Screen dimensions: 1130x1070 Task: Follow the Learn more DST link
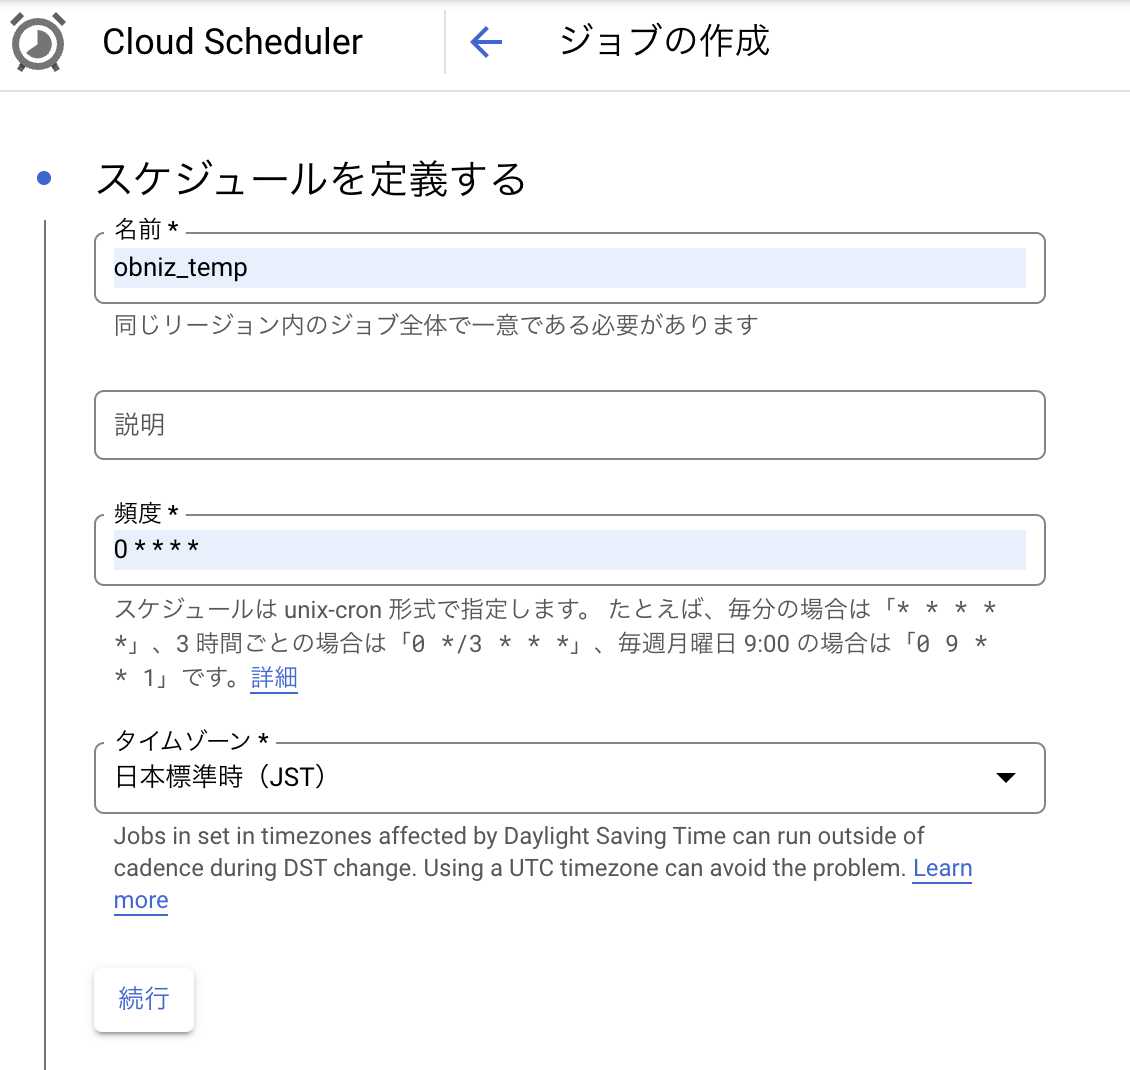[942, 868]
